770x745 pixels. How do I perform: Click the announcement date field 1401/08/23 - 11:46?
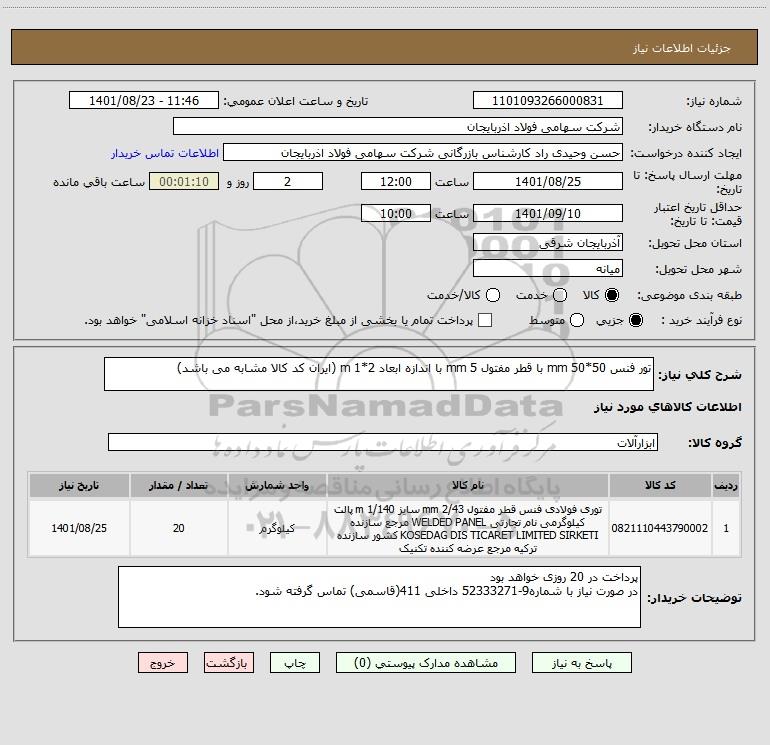[144, 101]
